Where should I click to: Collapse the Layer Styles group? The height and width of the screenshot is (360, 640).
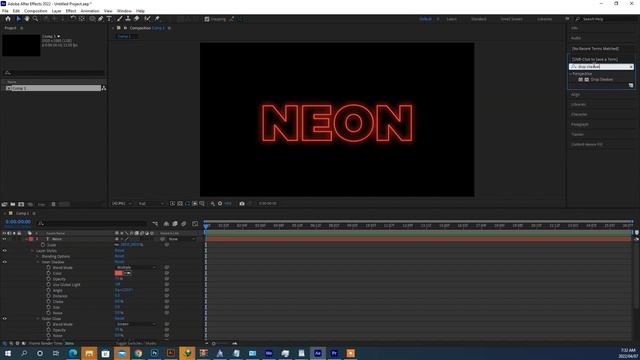click(x=33, y=251)
